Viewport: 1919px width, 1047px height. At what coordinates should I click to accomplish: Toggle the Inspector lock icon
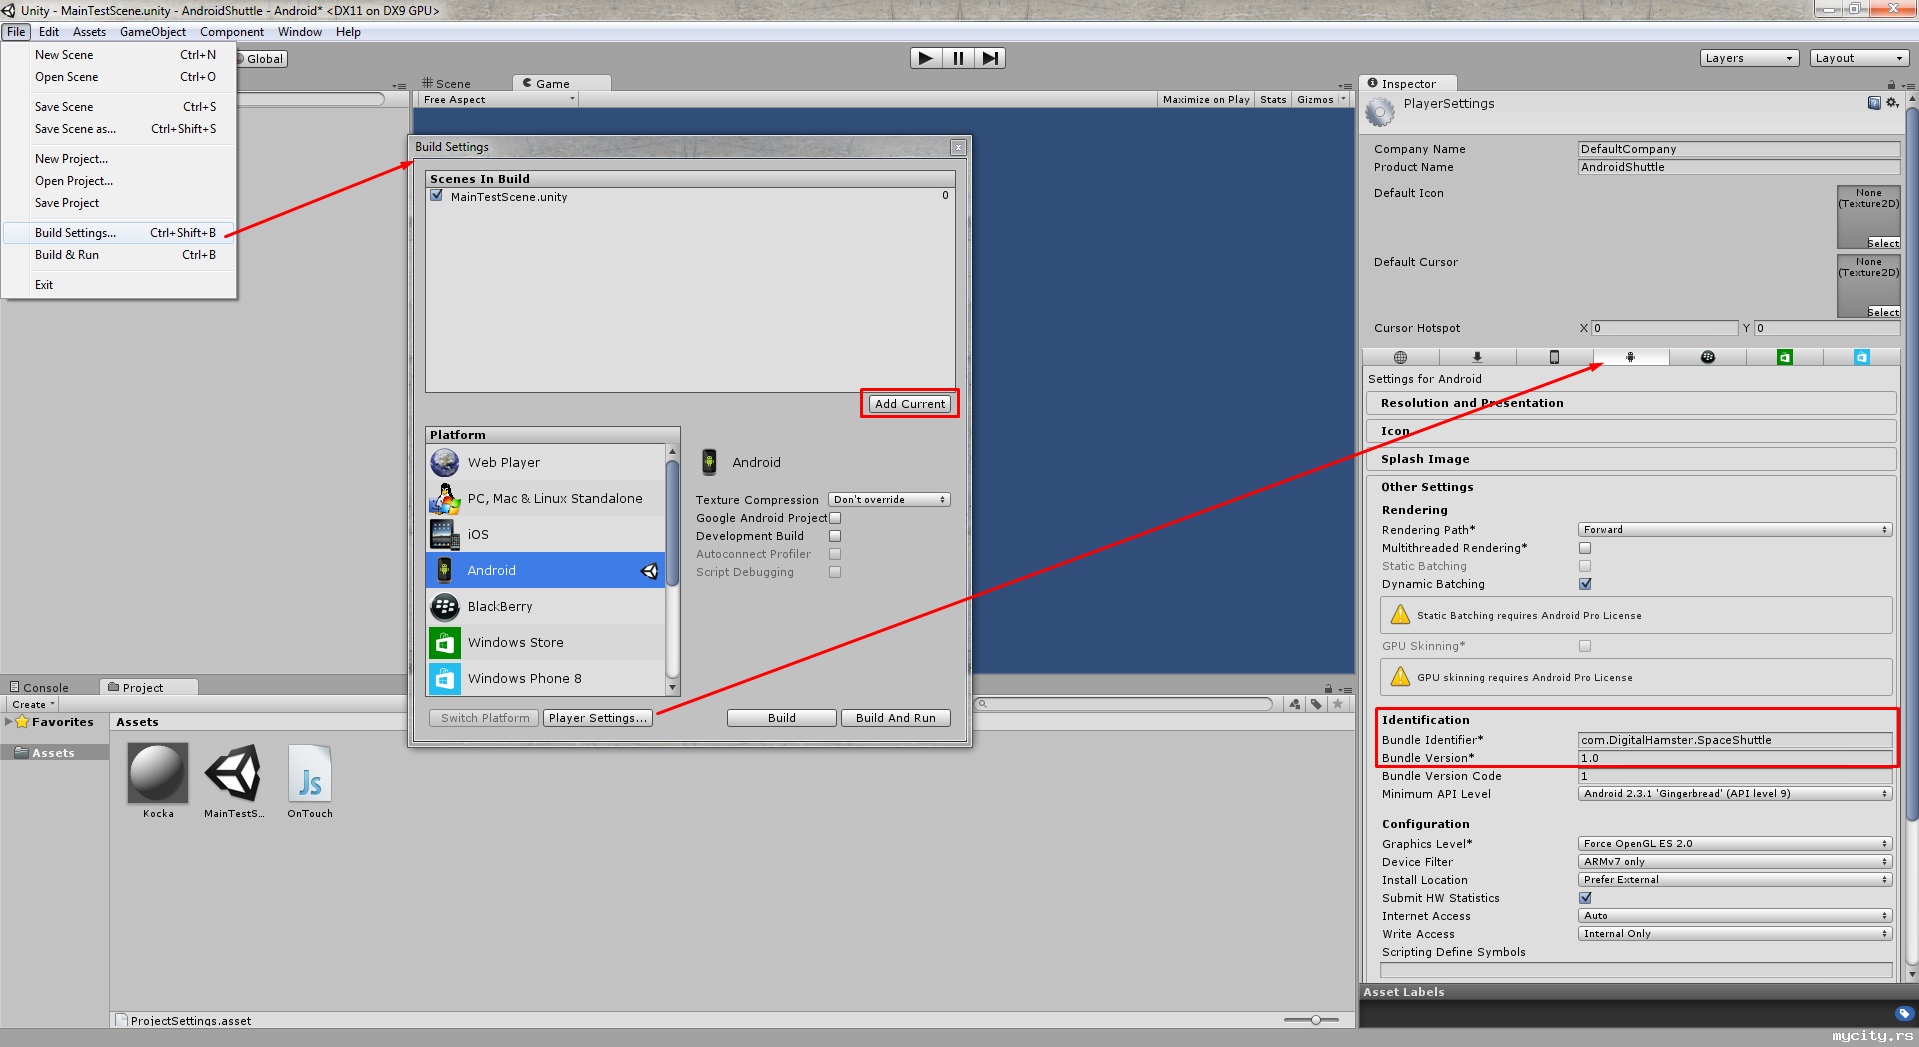click(1892, 85)
